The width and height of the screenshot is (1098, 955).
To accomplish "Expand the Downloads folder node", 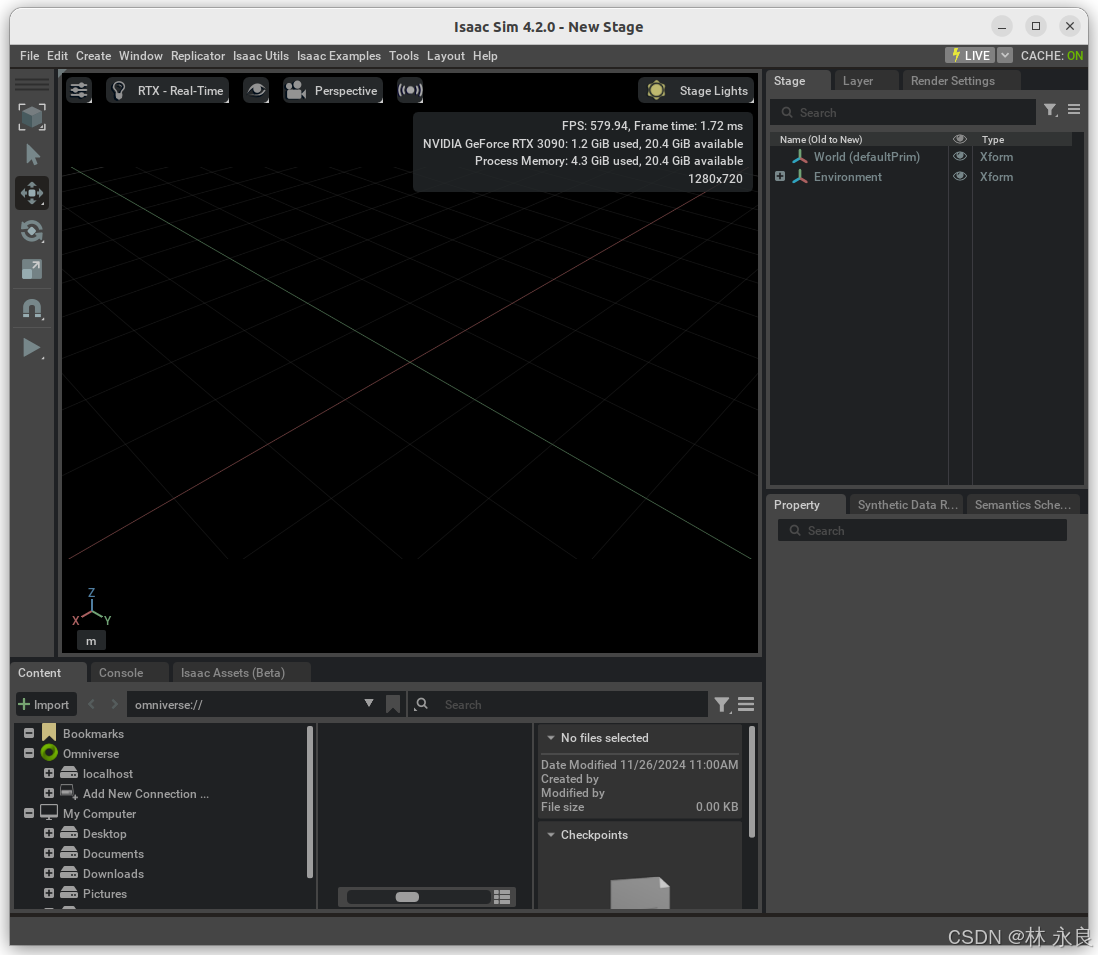I will point(49,873).
